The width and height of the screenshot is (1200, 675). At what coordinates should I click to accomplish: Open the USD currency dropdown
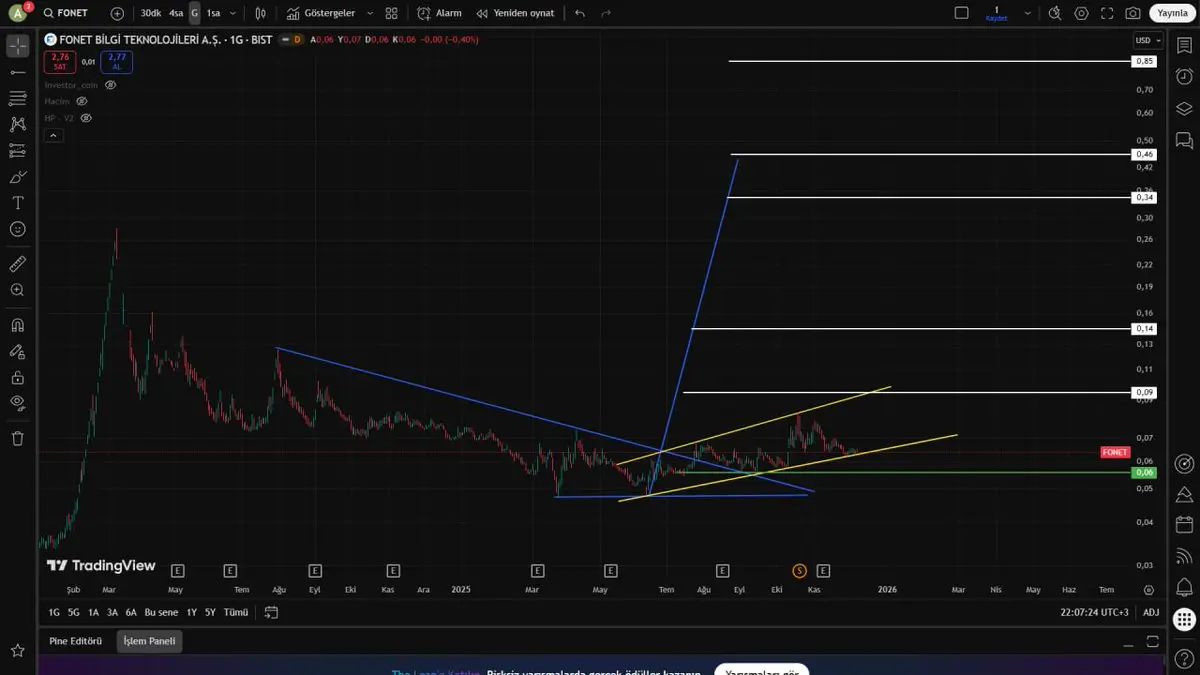tap(1147, 40)
